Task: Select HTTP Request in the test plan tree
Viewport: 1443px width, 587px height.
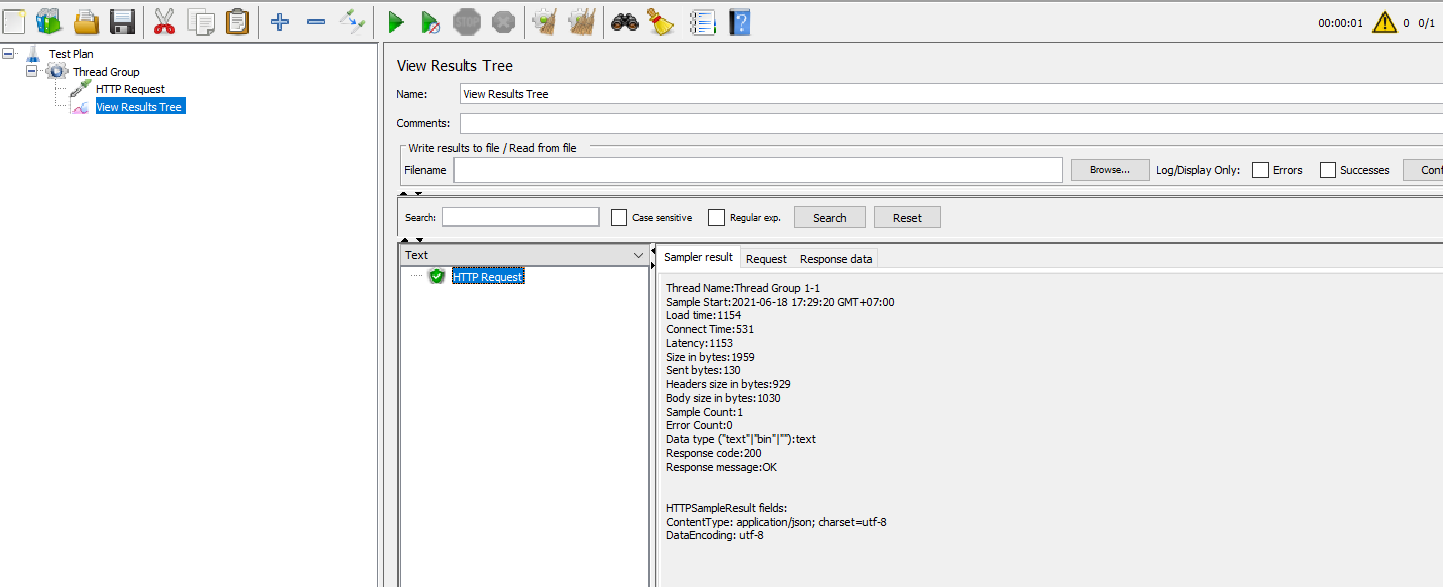Action: [x=130, y=89]
